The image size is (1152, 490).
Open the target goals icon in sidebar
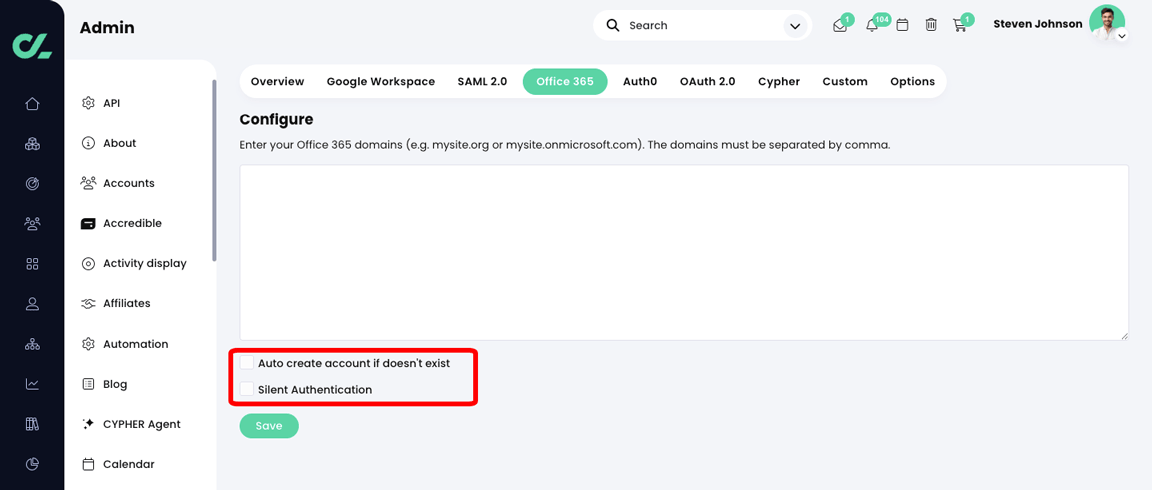tap(32, 184)
